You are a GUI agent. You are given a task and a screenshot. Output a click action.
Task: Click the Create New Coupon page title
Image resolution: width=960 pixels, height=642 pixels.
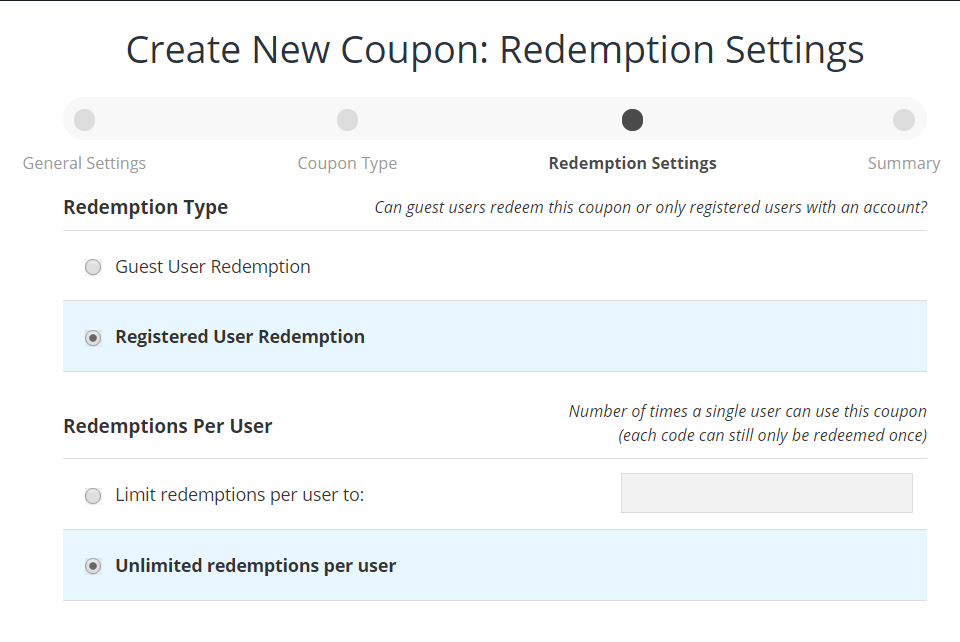[x=495, y=50]
